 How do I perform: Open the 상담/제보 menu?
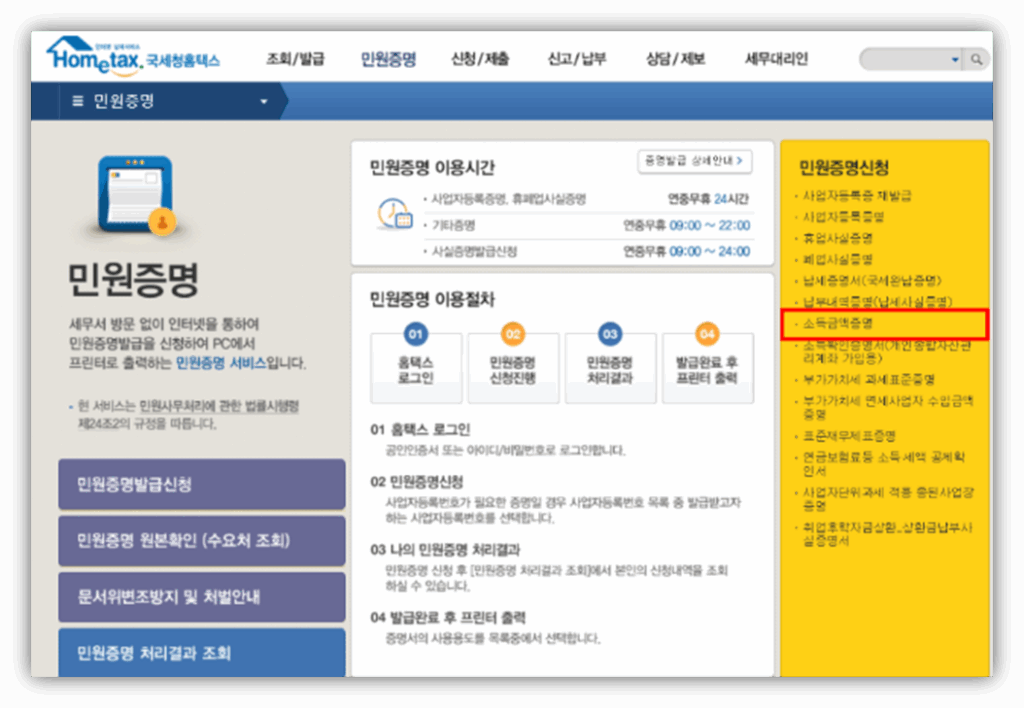[675, 59]
